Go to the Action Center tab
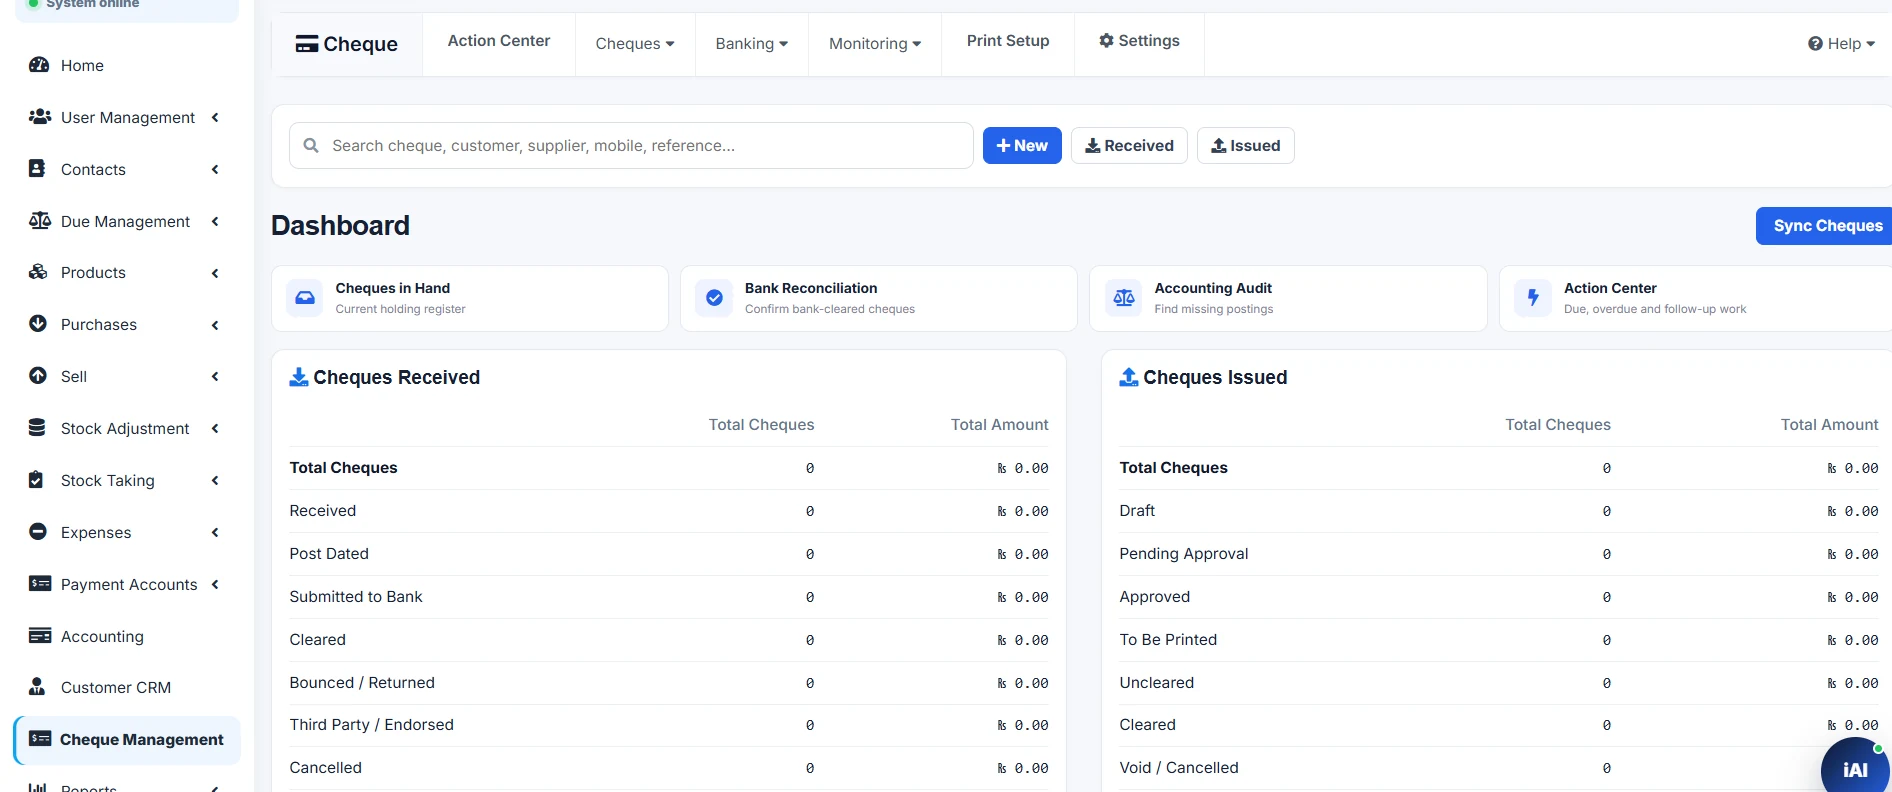This screenshot has height=792, width=1892. point(499,41)
